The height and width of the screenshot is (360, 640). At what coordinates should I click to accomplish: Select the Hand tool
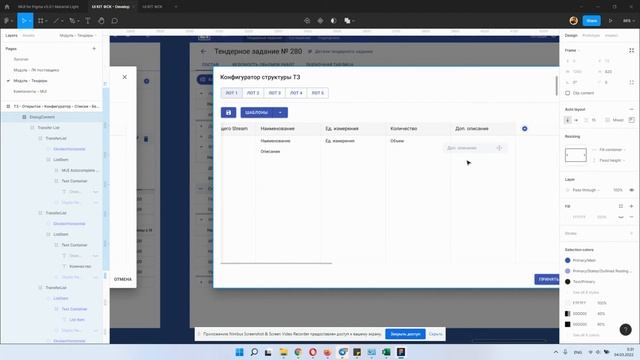pyautogui.click(x=101, y=20)
